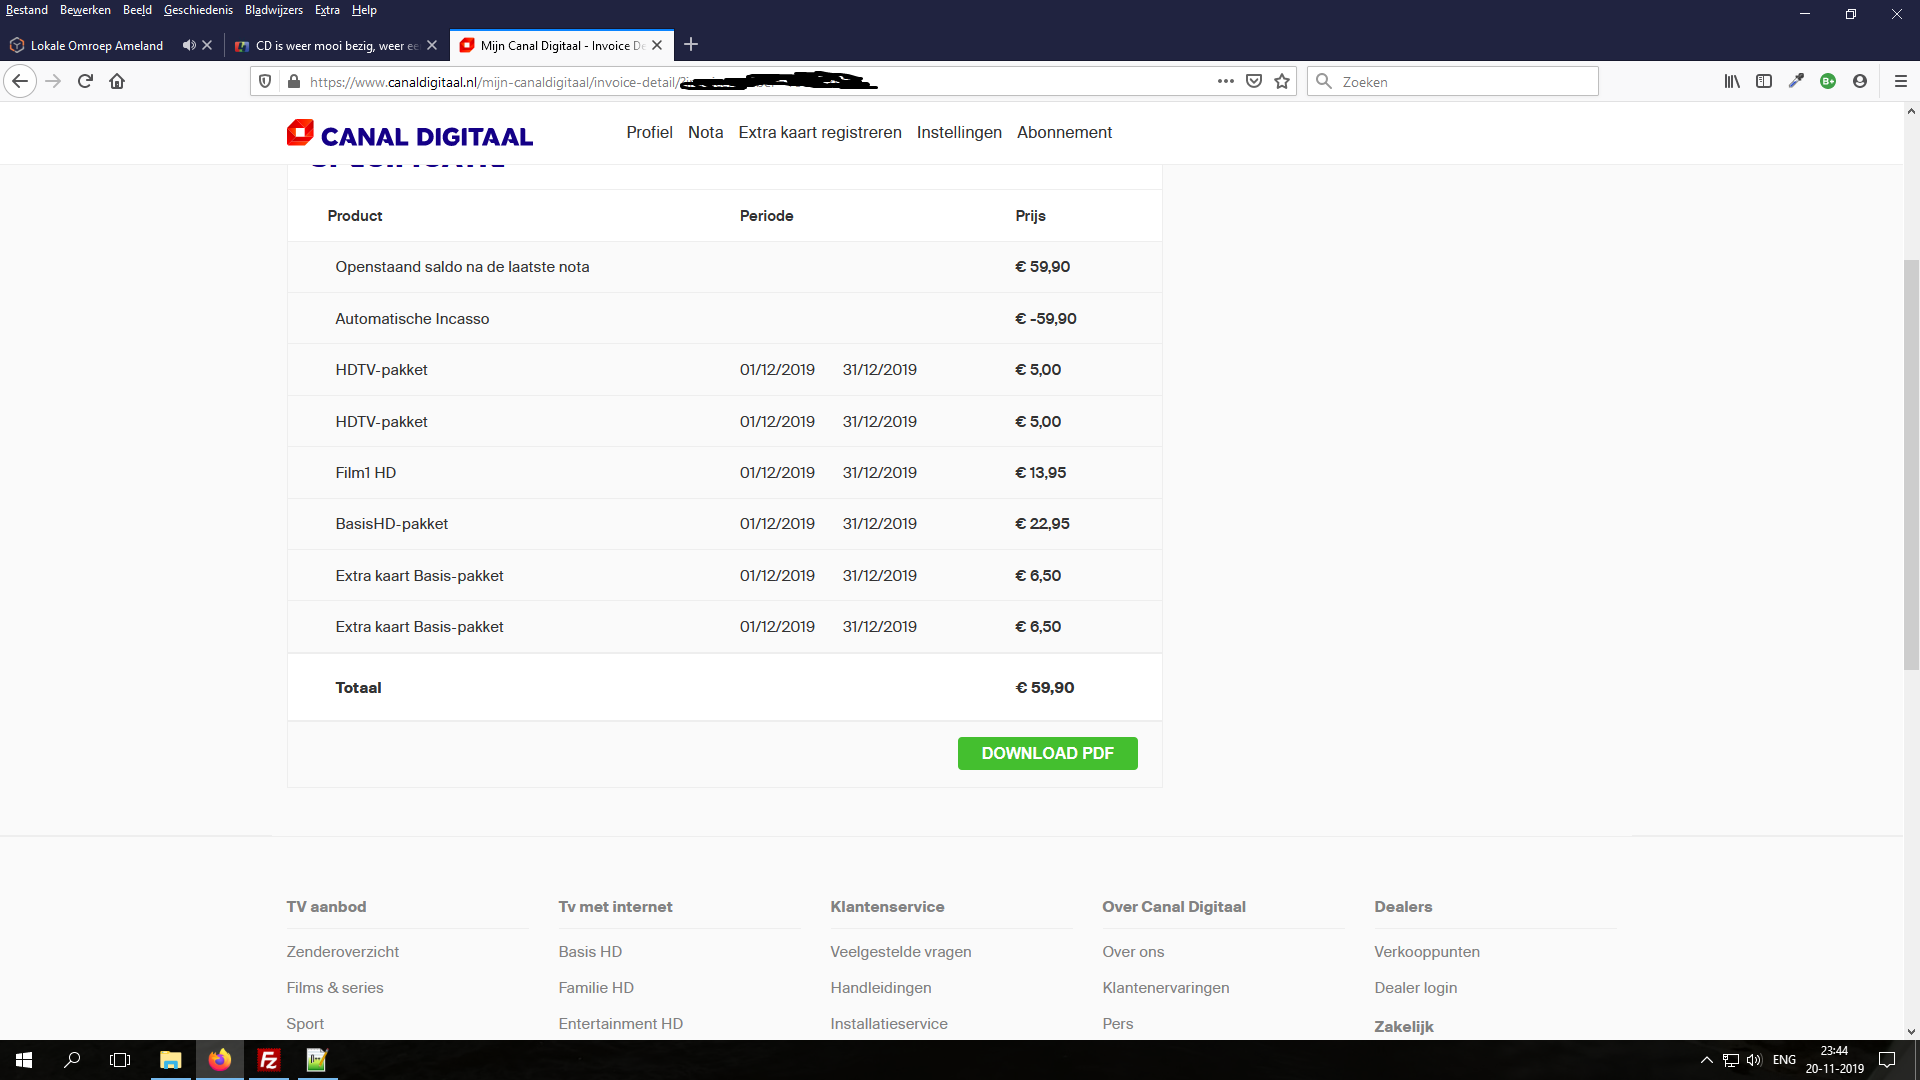Open Basis HD footer link

click(590, 951)
